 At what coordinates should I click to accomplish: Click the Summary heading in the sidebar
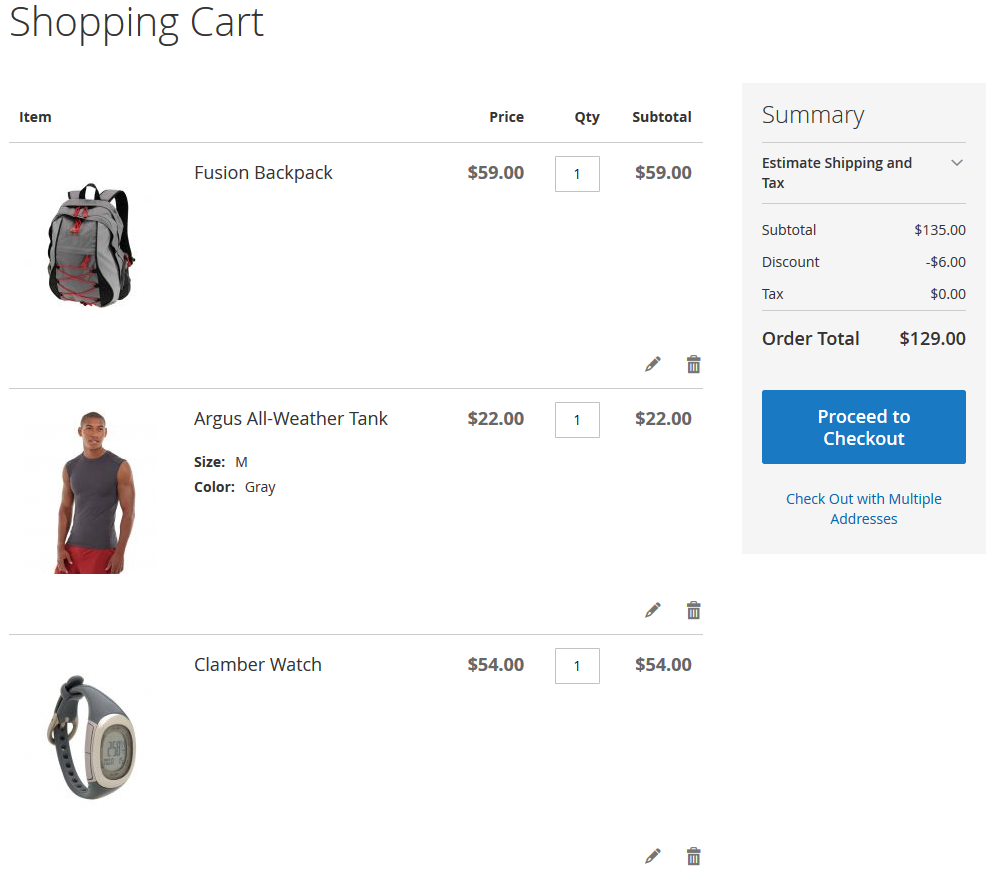812,115
